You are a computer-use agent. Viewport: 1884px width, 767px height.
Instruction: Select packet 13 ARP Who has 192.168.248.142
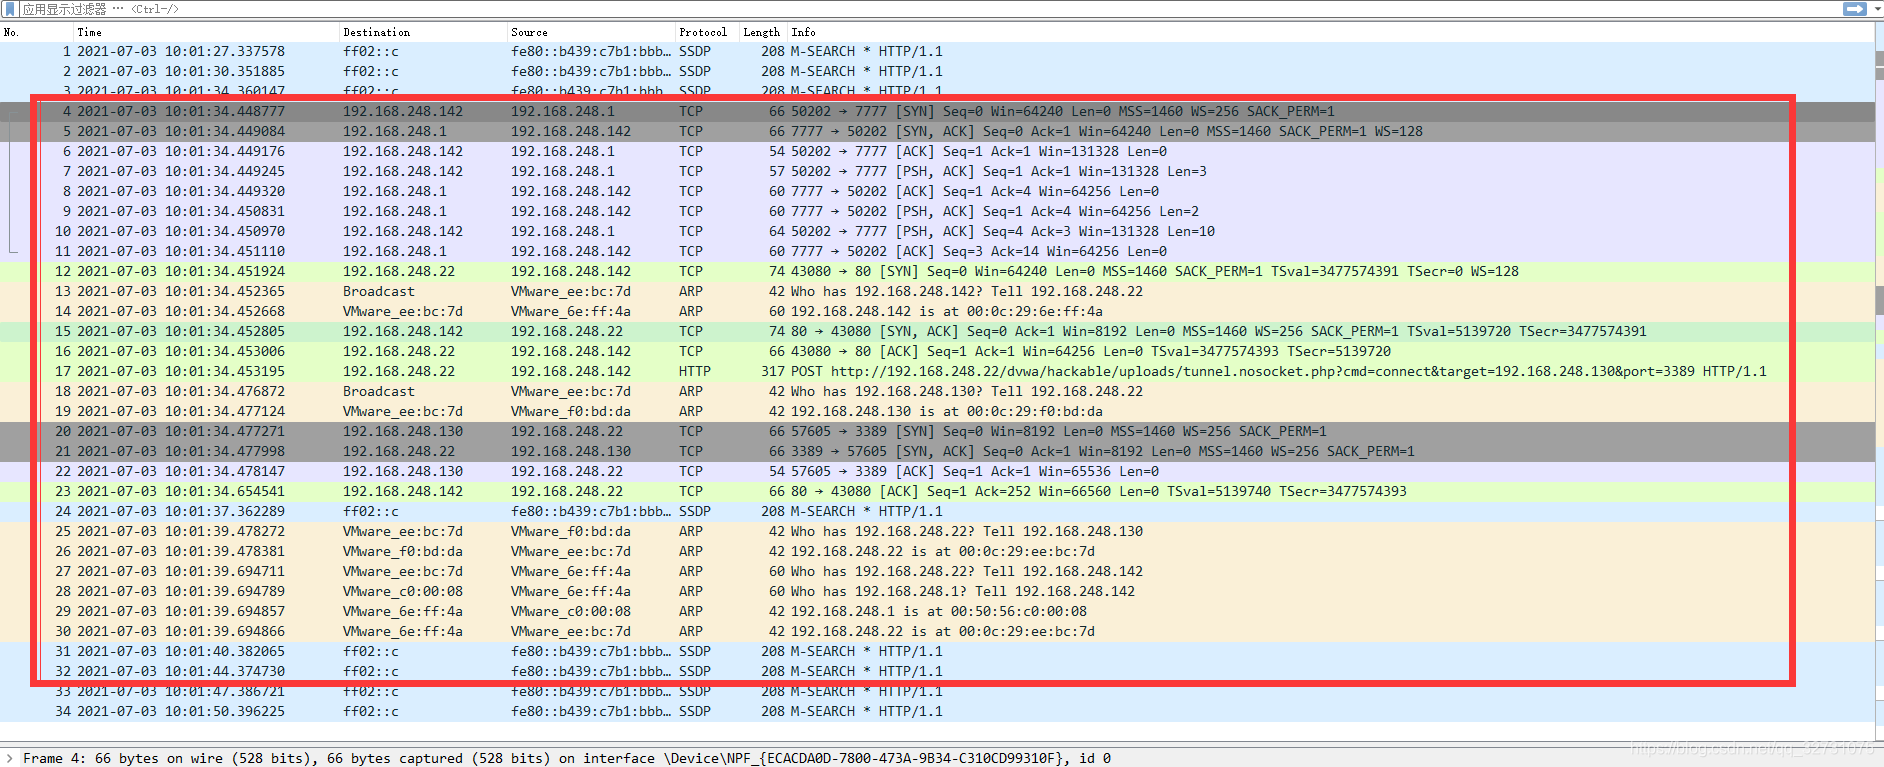(937, 291)
